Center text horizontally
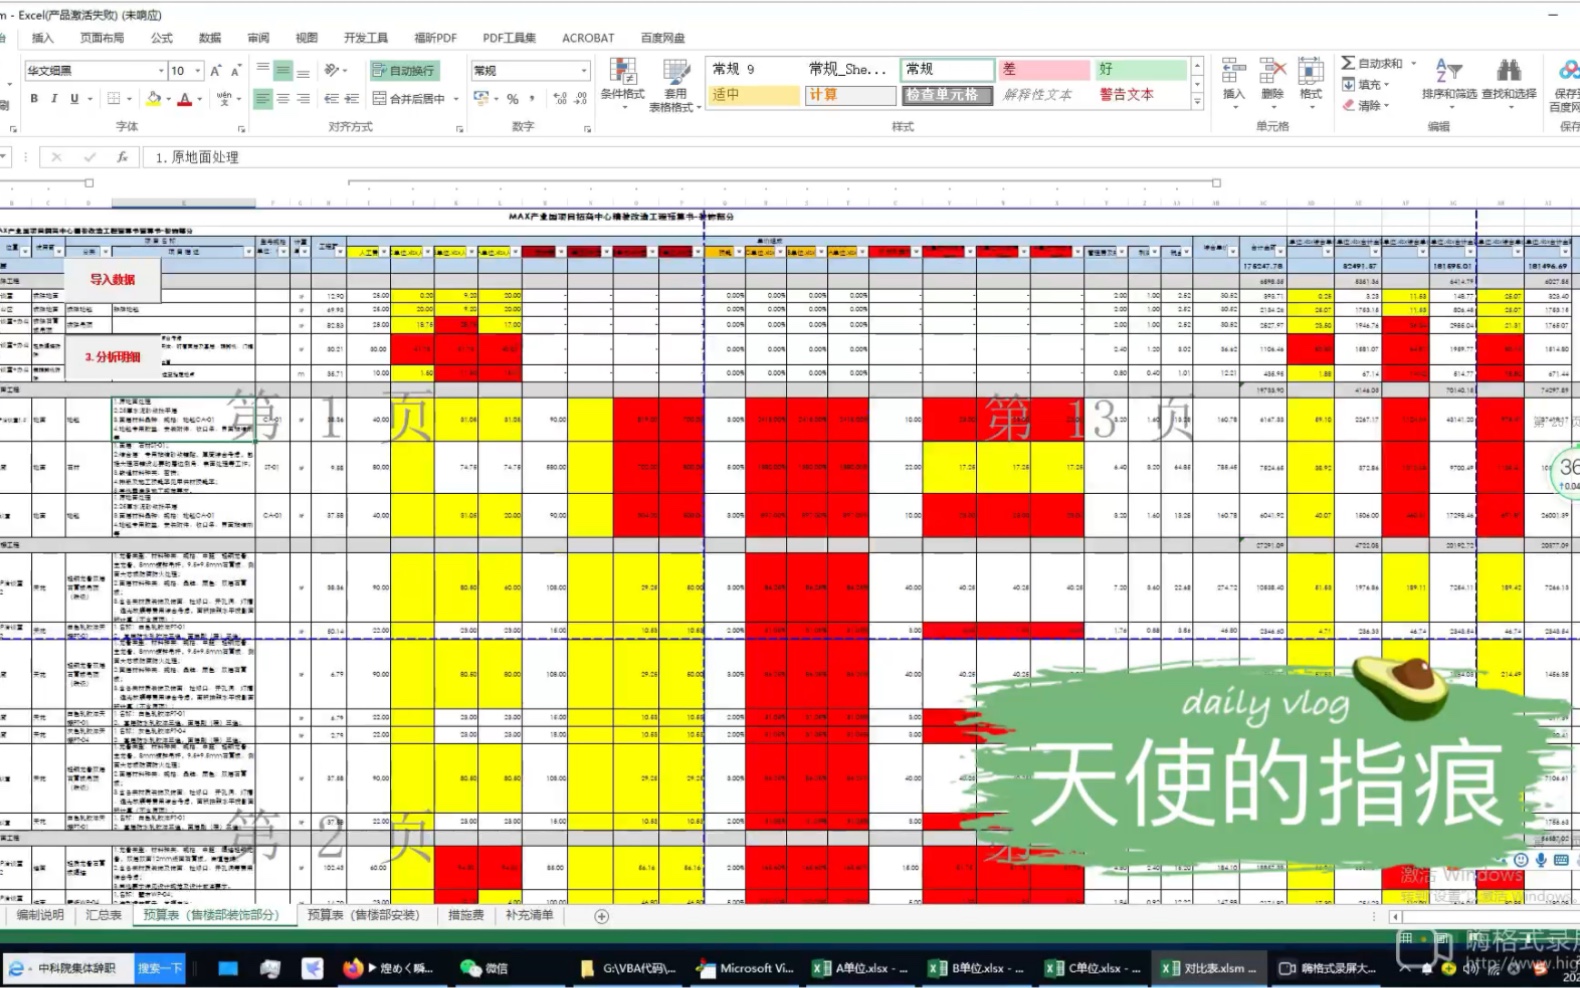This screenshot has width=1580, height=988. (x=283, y=99)
